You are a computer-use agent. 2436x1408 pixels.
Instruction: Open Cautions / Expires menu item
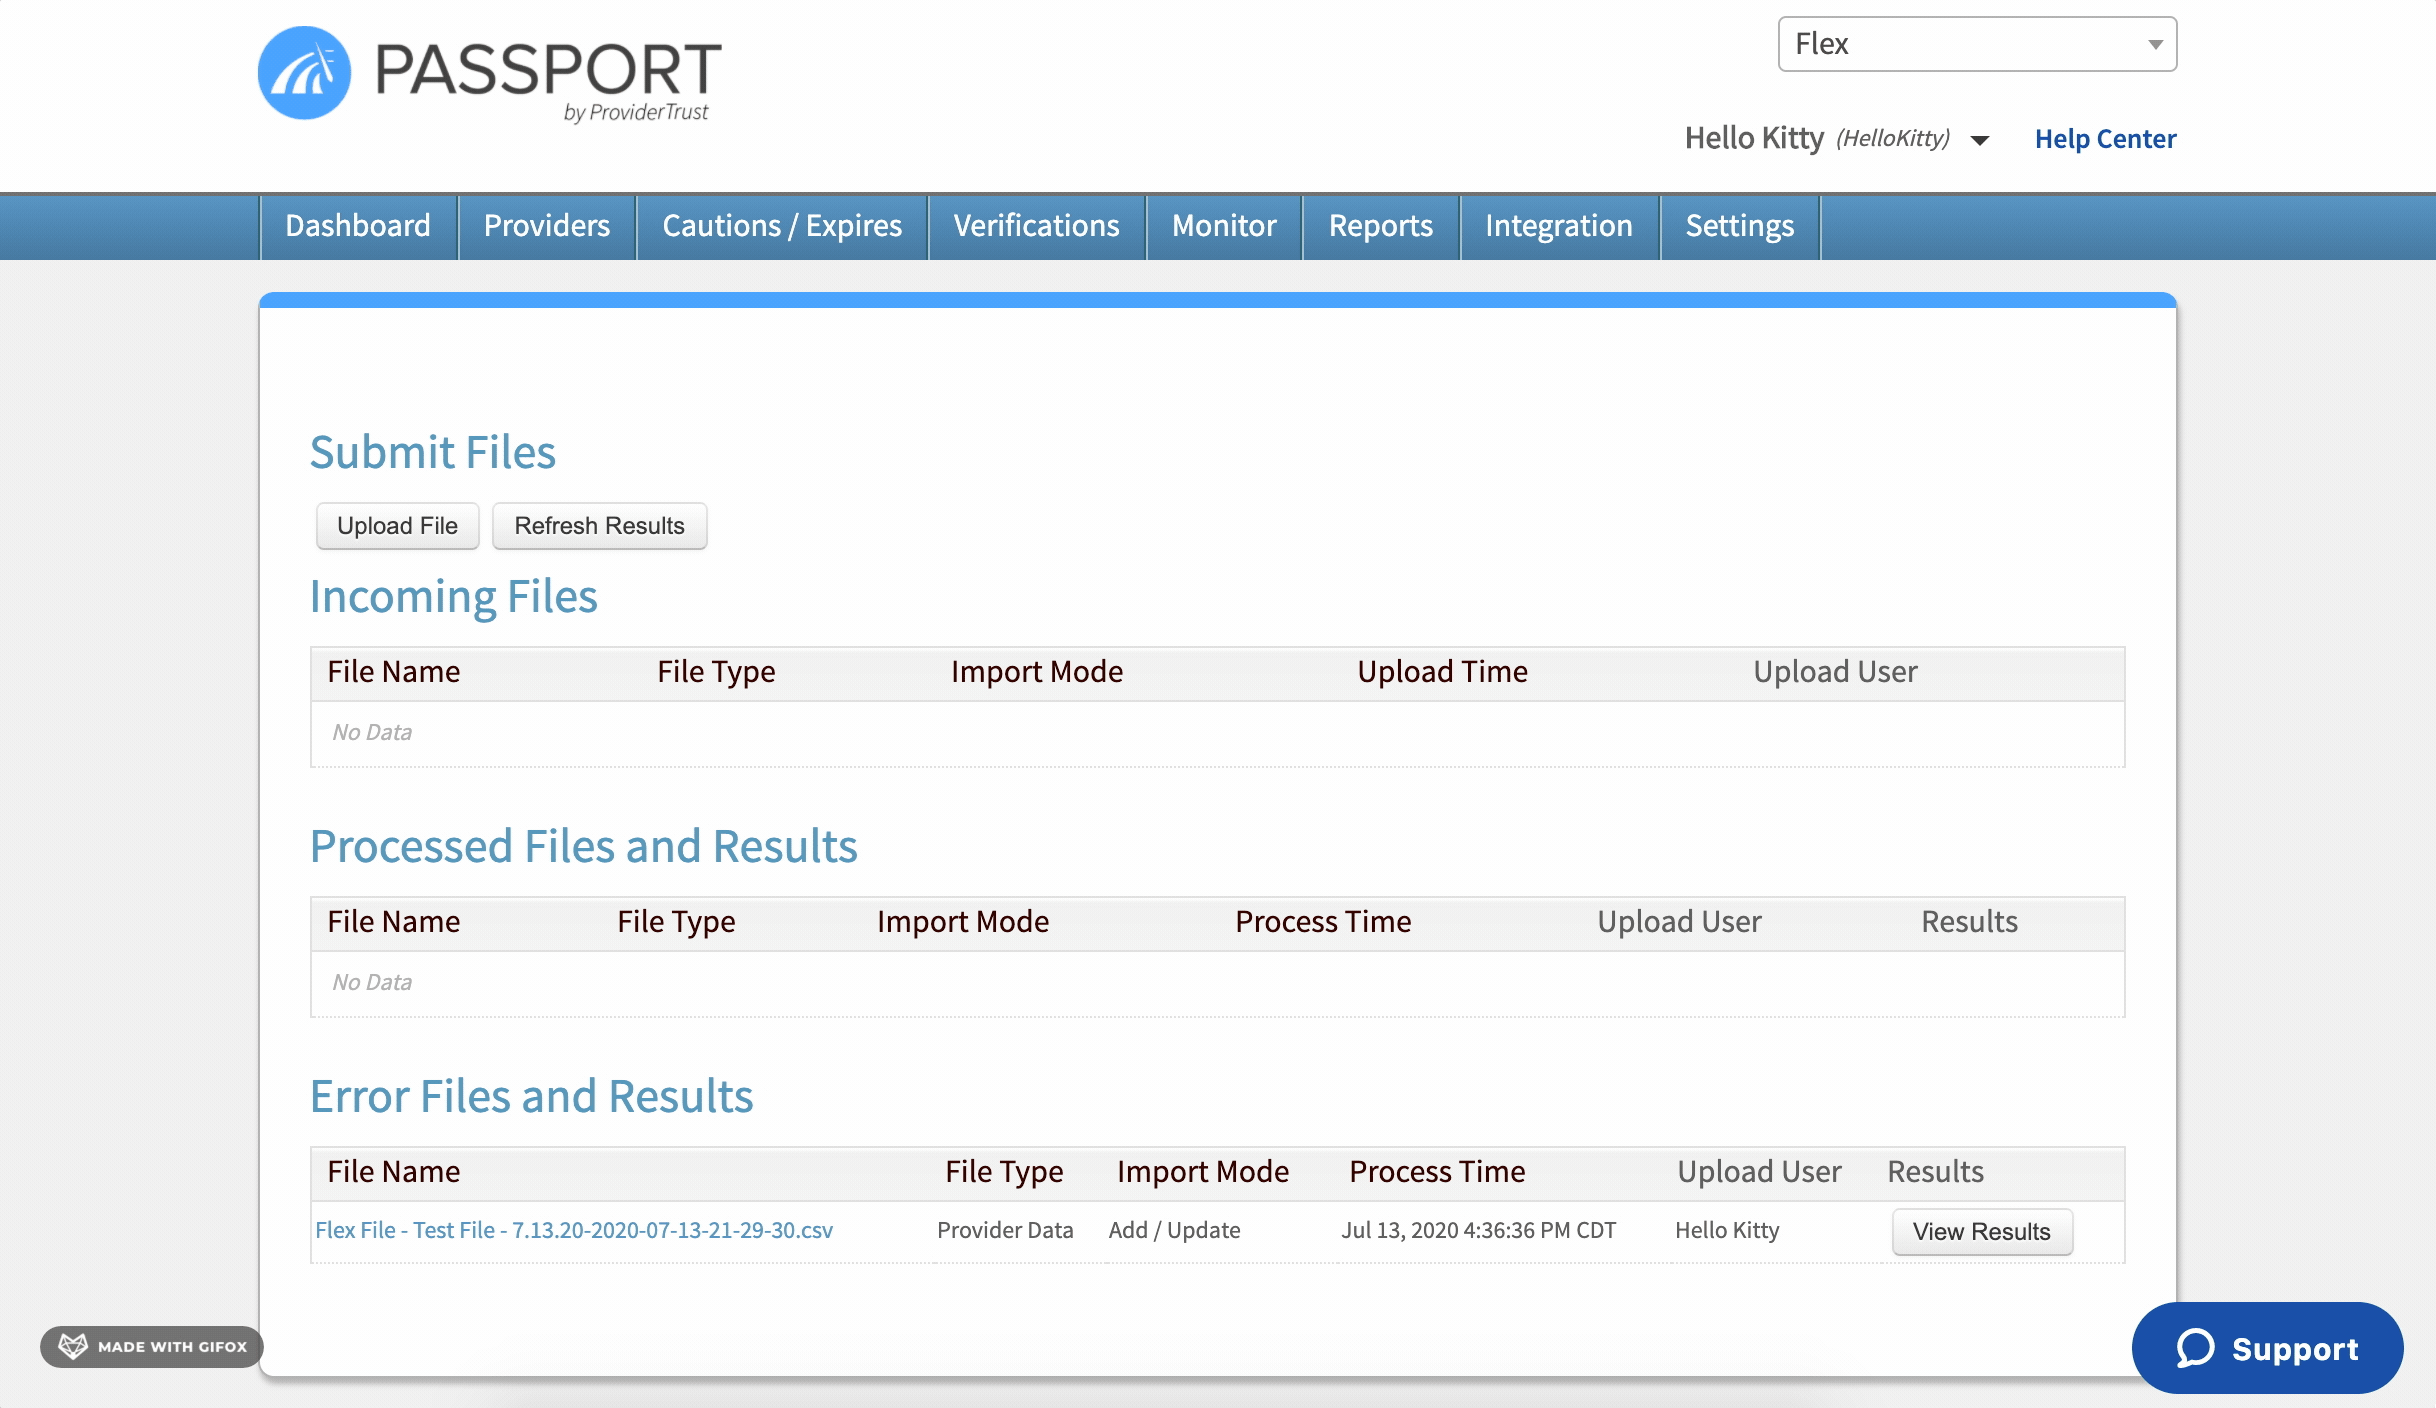pos(782,226)
